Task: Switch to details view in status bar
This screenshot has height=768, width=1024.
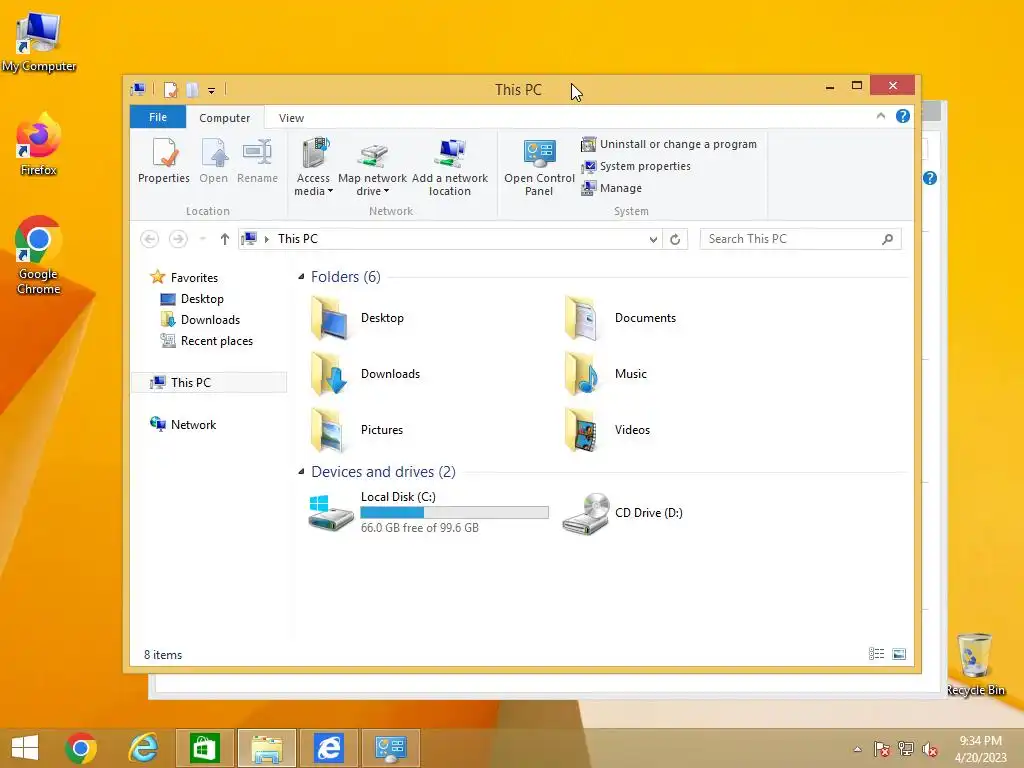Action: point(876,654)
